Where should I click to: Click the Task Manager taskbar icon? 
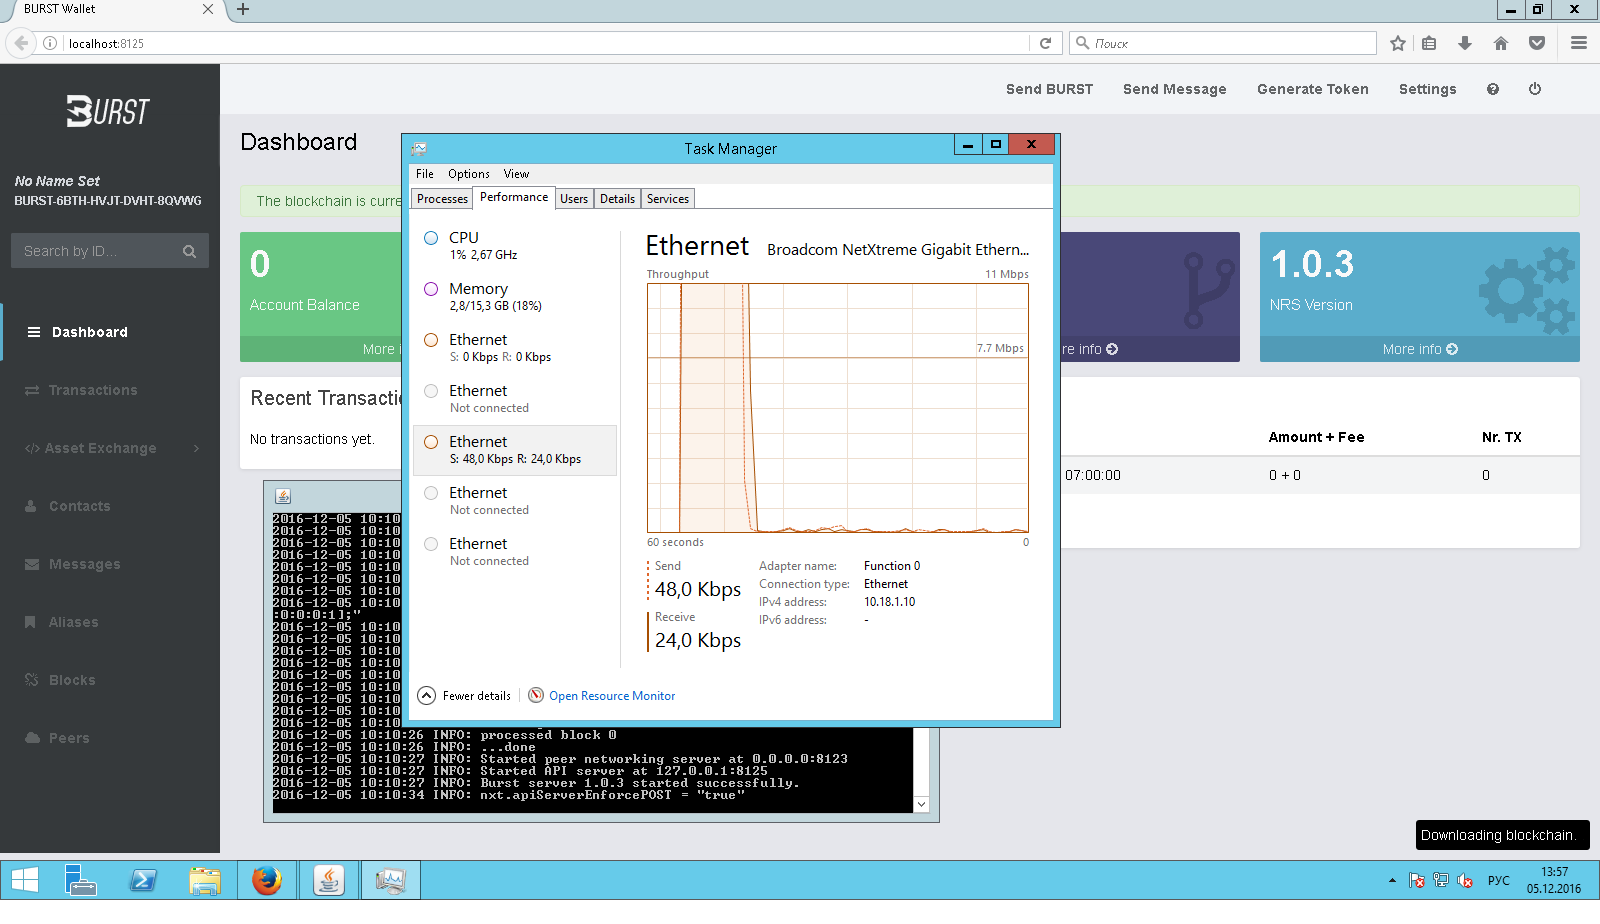[x=390, y=880]
